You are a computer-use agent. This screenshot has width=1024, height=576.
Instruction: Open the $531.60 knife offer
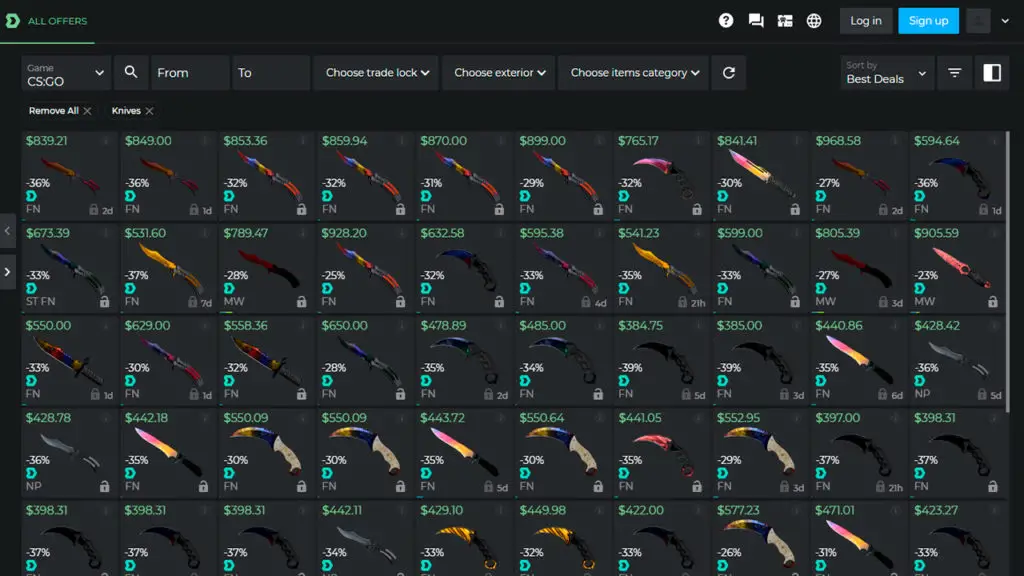click(168, 268)
